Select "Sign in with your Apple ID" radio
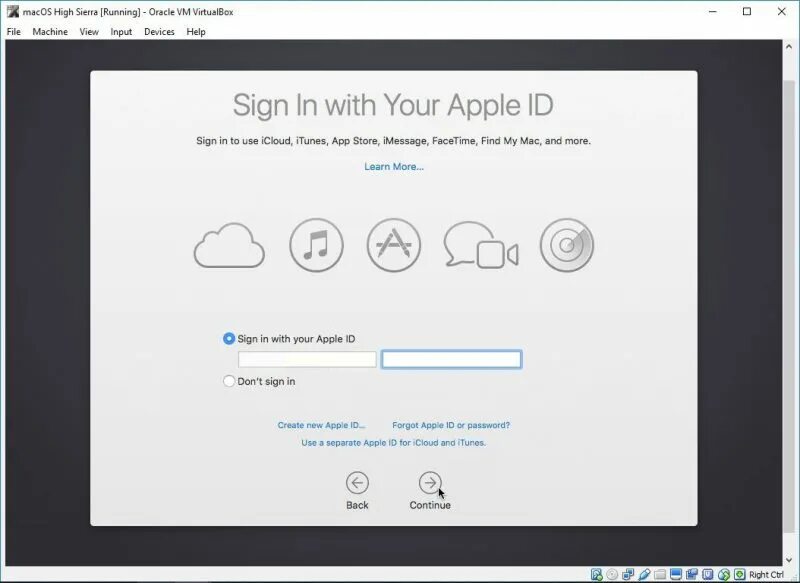The width and height of the screenshot is (800, 583). 229,339
